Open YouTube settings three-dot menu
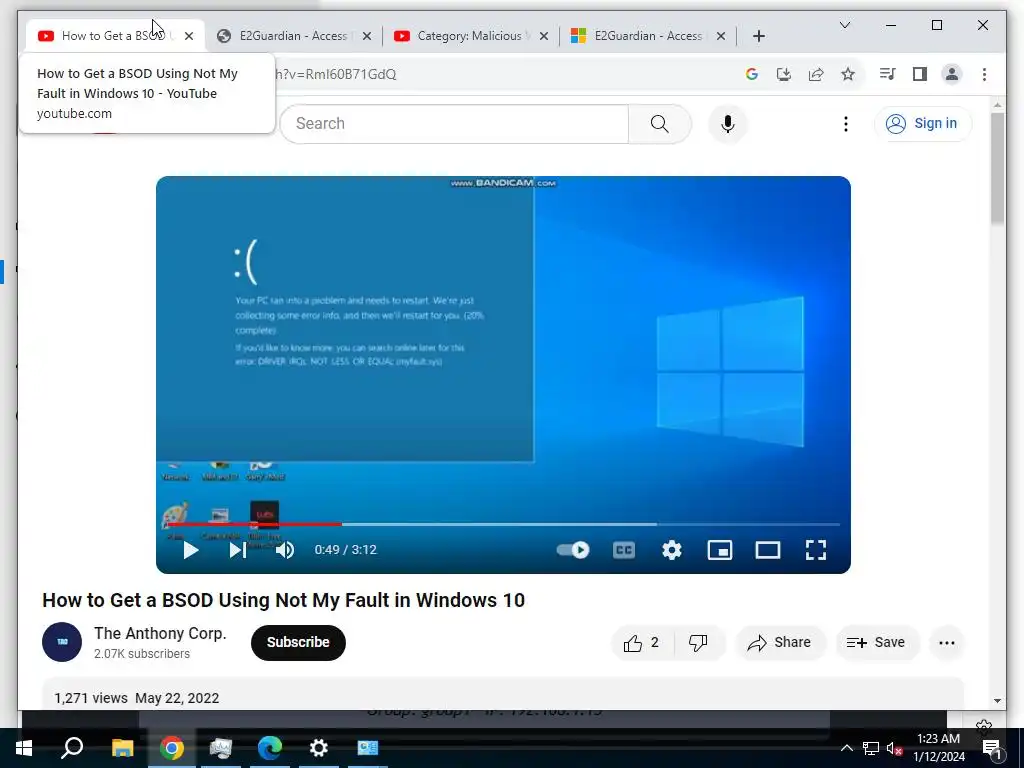 coord(846,123)
